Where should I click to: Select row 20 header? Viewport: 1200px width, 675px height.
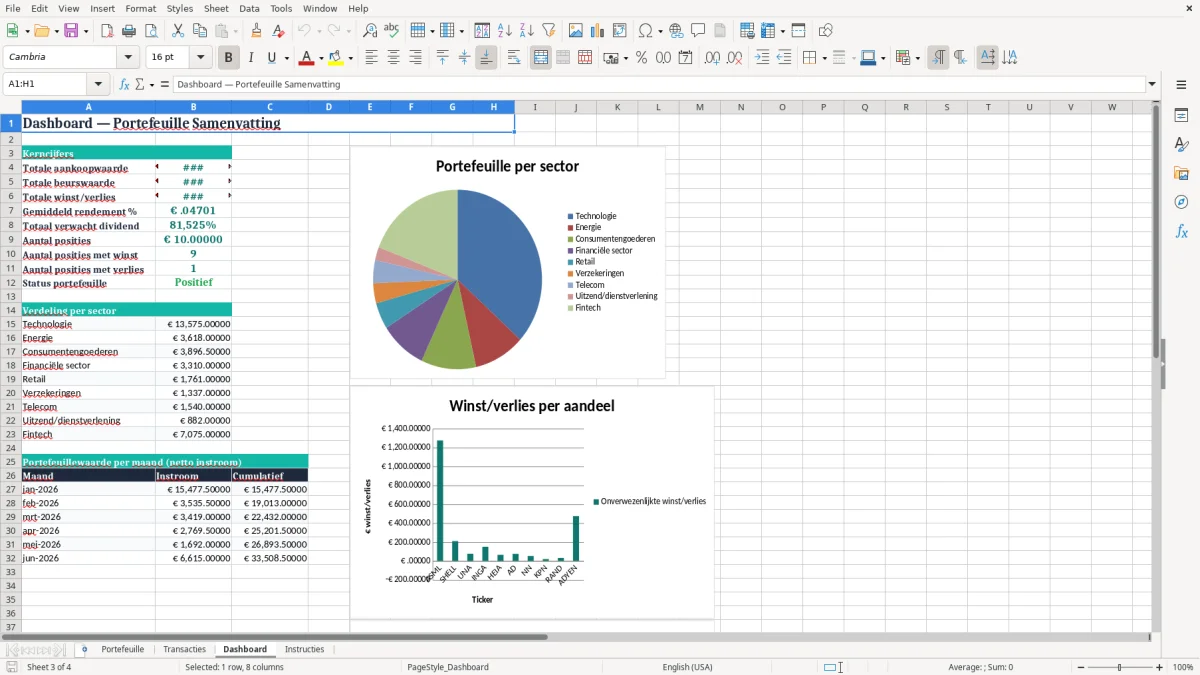pyautogui.click(x=11, y=393)
